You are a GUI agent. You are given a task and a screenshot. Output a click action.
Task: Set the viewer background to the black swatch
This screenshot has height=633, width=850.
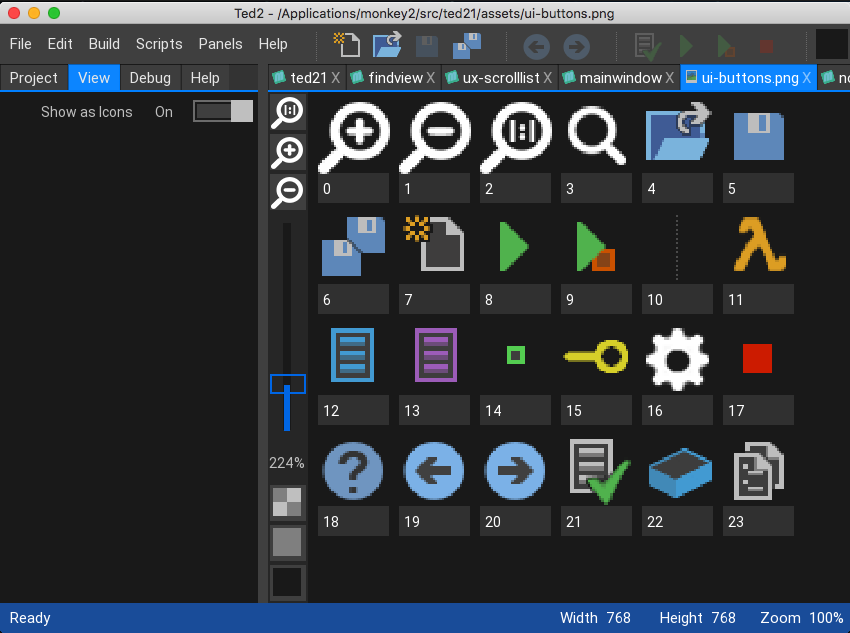point(288,582)
